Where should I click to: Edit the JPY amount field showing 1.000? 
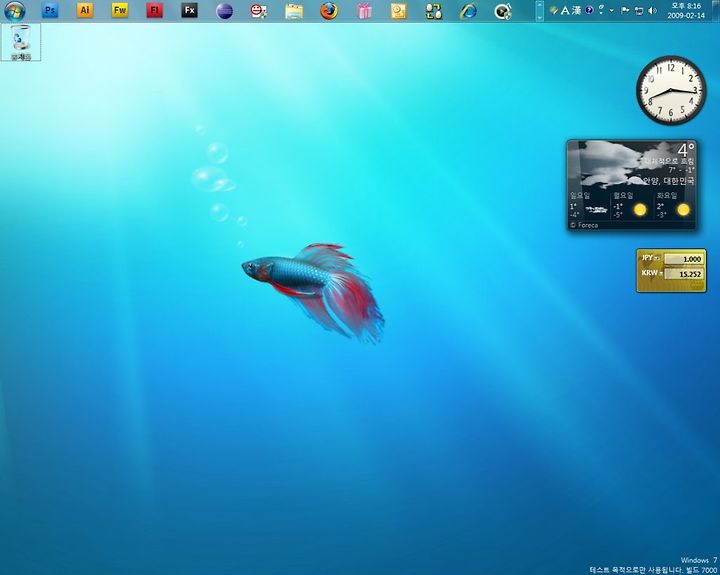pos(683,259)
